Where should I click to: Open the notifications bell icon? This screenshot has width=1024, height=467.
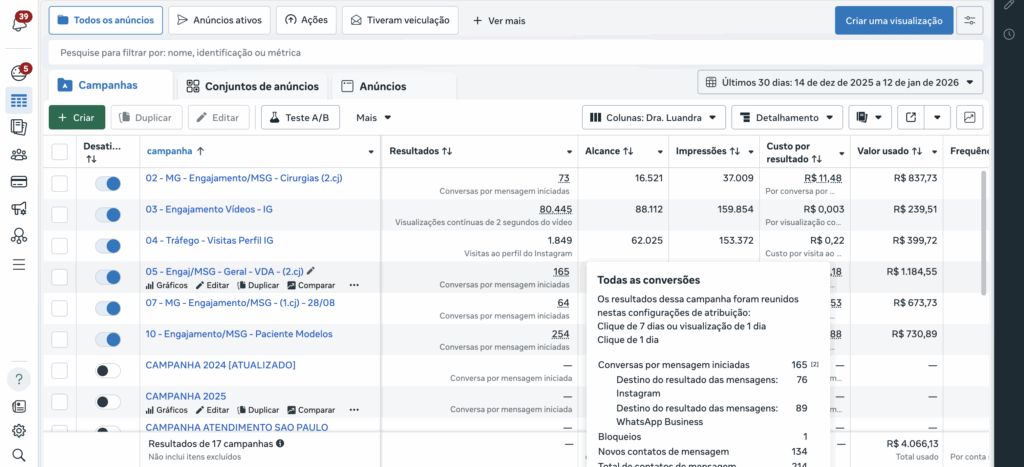pos(17,20)
